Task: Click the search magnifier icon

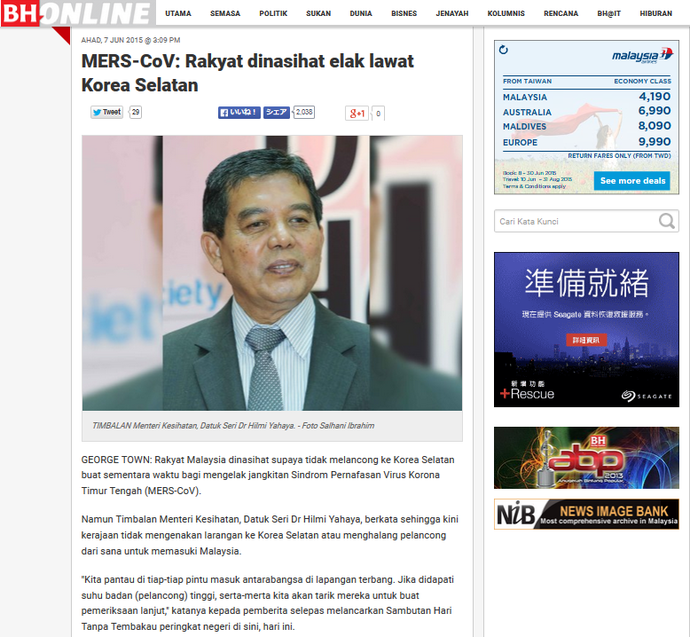Action: 667,221
